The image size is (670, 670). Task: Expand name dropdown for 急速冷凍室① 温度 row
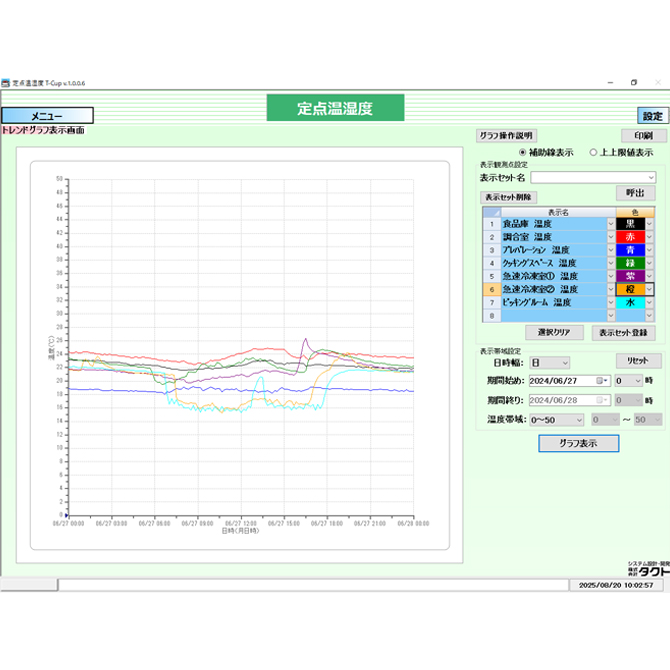(x=611, y=276)
